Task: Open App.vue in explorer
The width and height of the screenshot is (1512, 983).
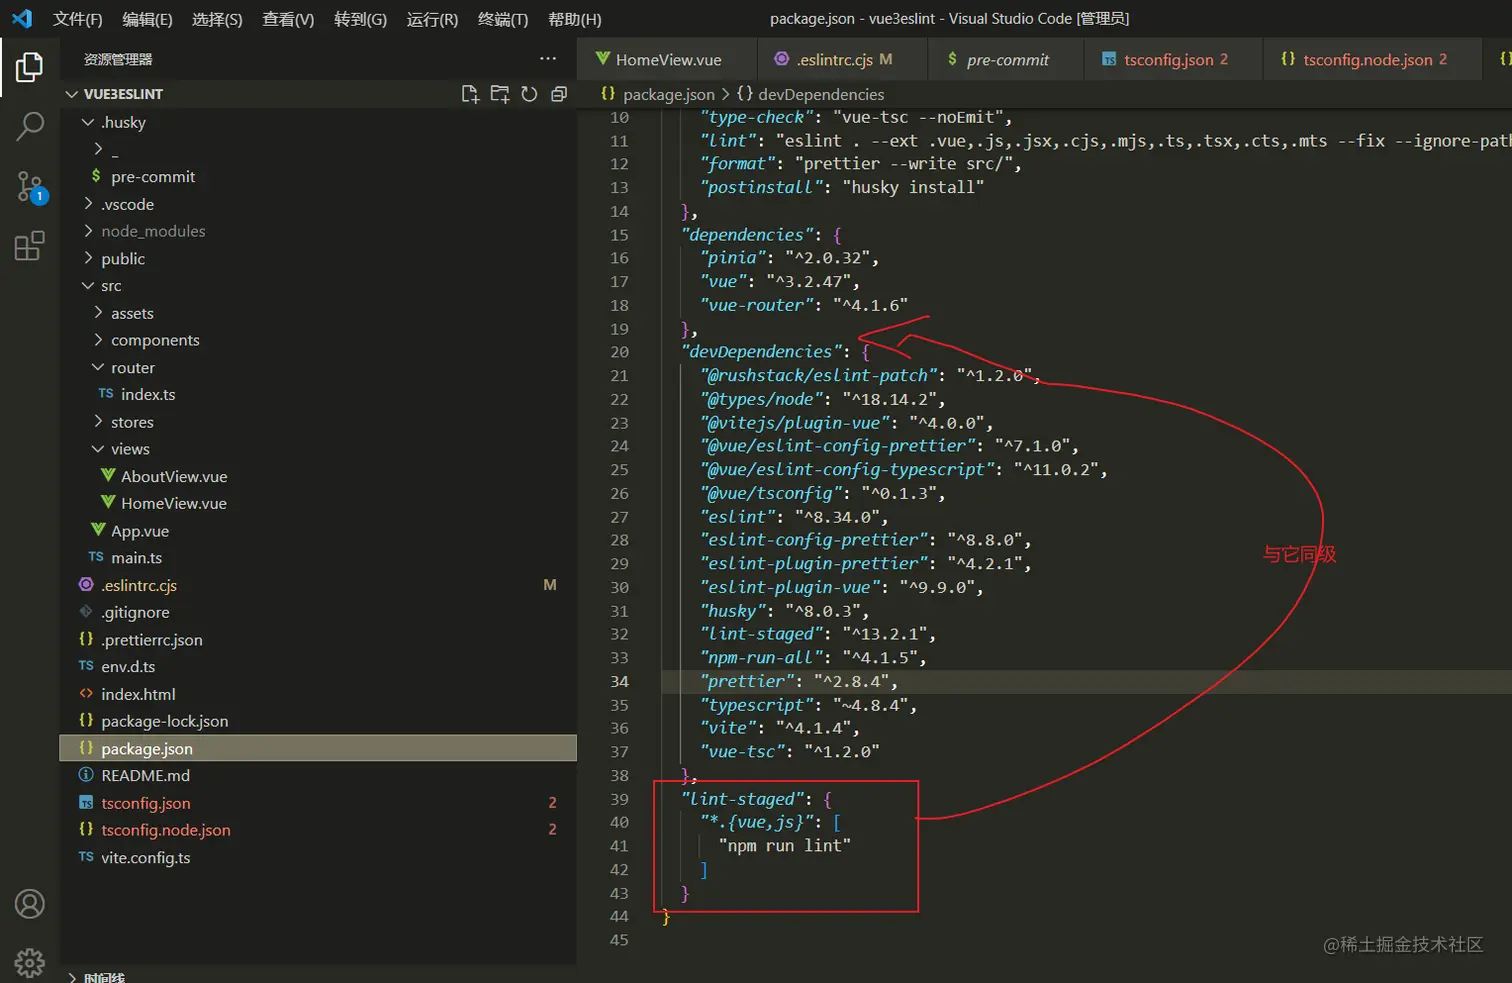Action: pos(318,531)
